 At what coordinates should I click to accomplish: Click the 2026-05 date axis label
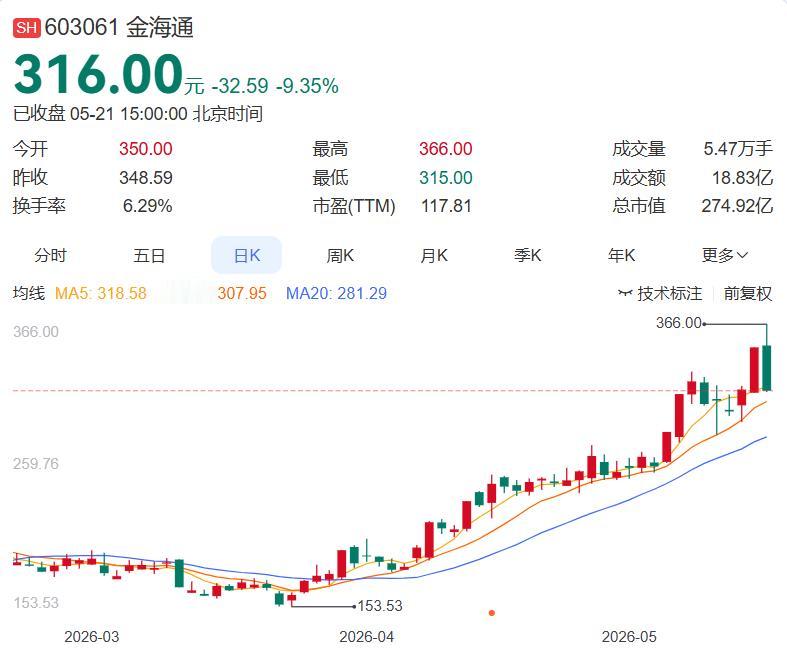[629, 637]
